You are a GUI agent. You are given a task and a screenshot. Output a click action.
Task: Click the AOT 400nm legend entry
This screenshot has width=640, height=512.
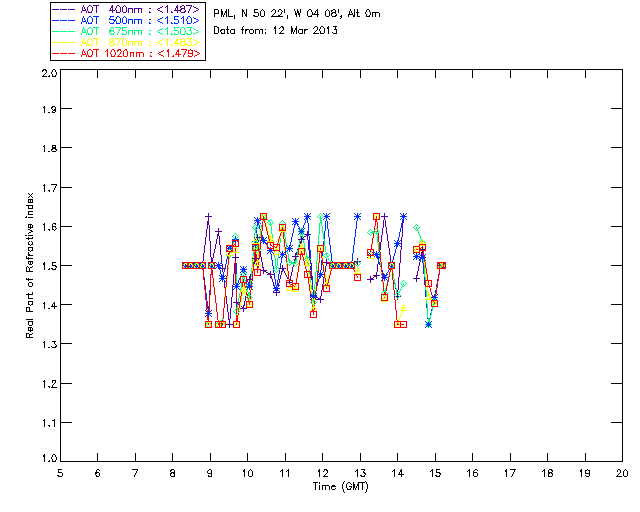click(x=127, y=9)
